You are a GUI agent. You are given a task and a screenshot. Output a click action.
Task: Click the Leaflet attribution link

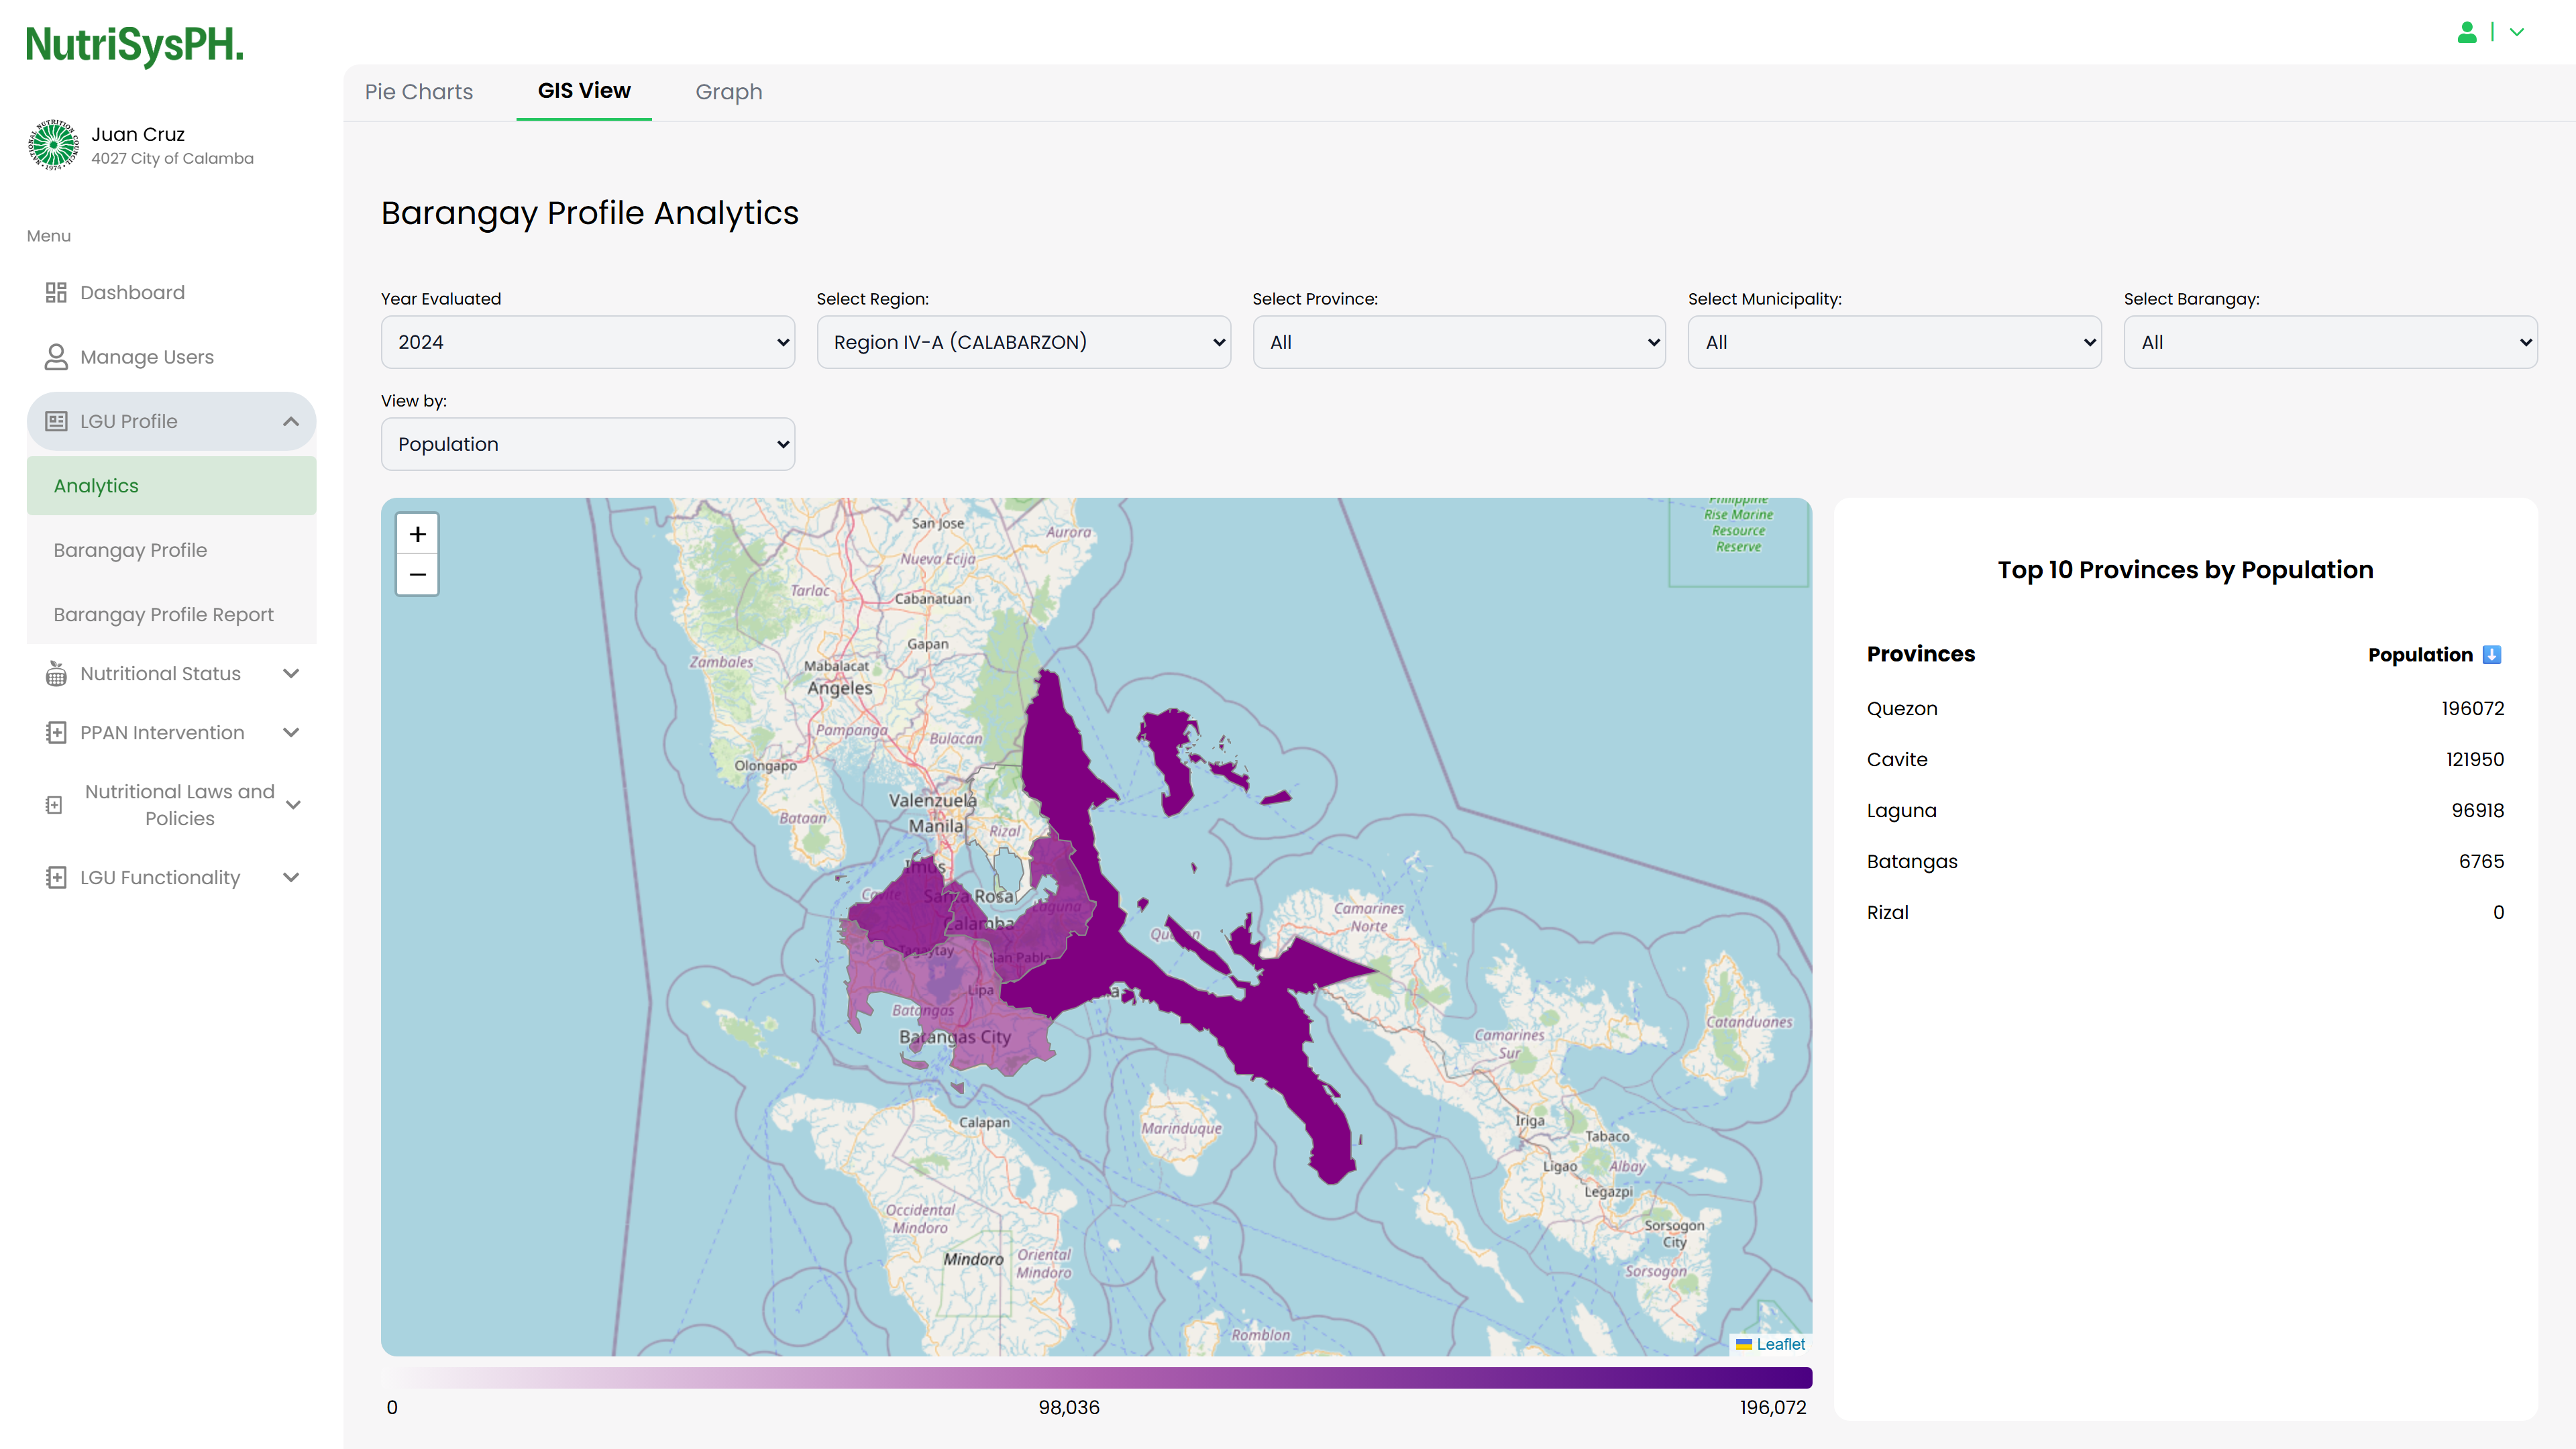coord(1779,1344)
